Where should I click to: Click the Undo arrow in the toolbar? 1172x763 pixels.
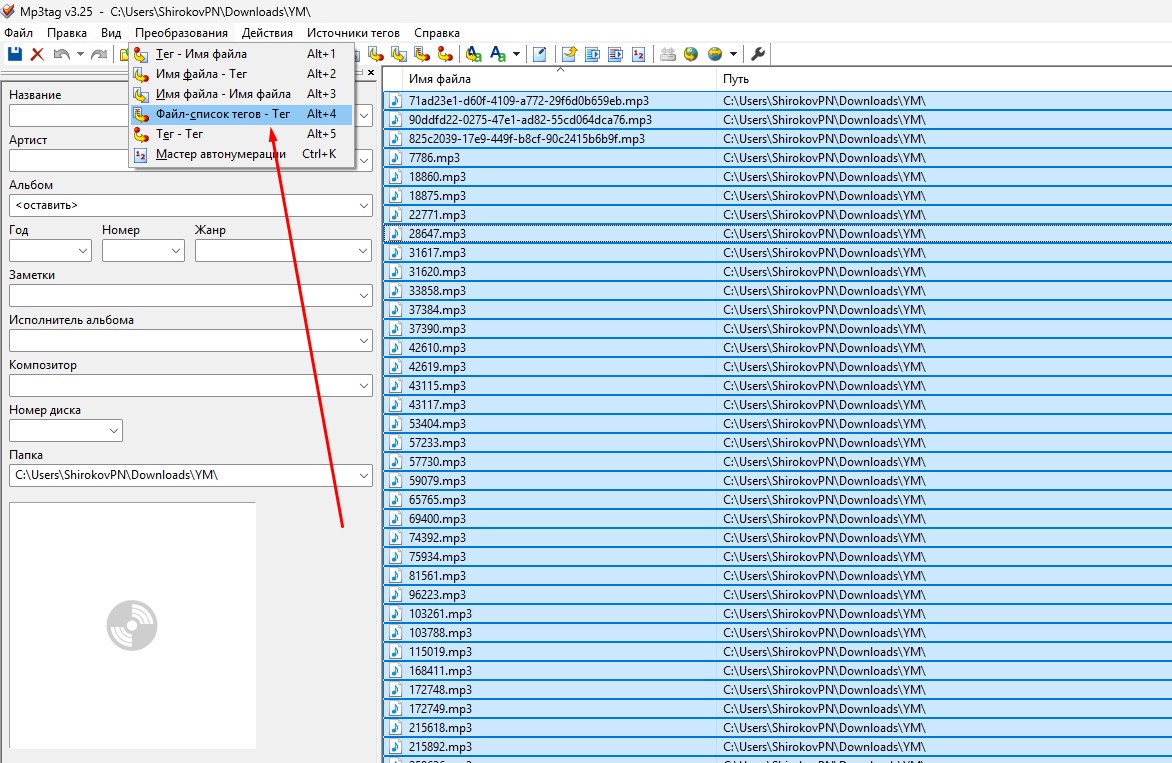coord(62,54)
